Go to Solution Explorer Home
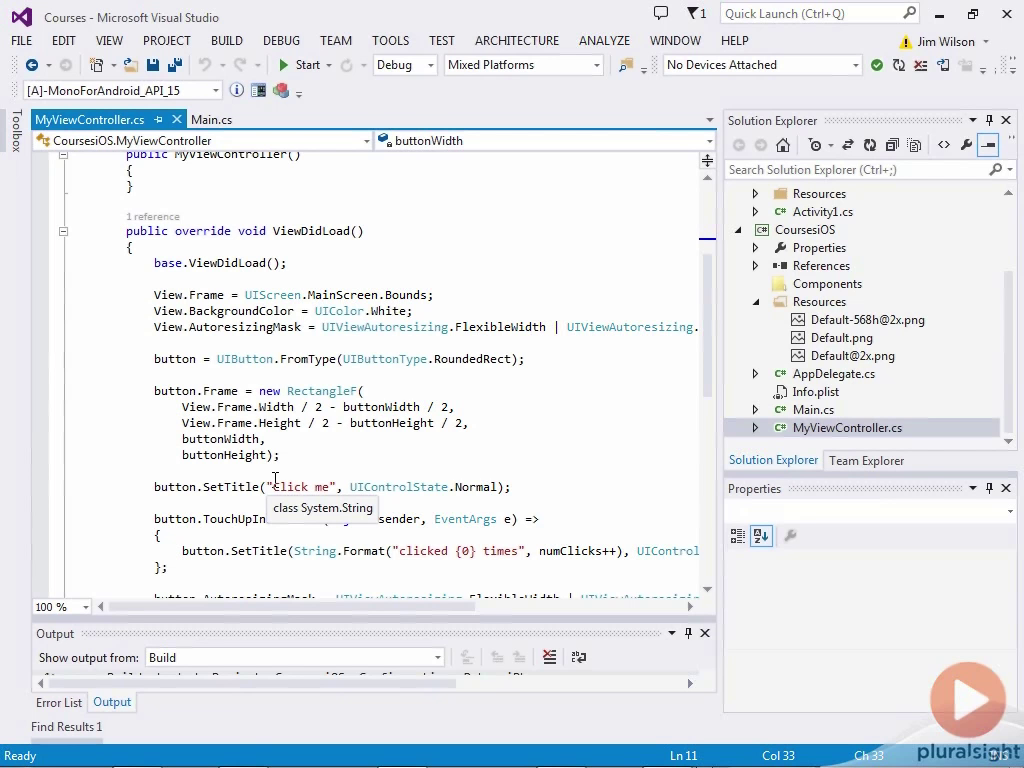The height and width of the screenshot is (768, 1024). coord(782,145)
